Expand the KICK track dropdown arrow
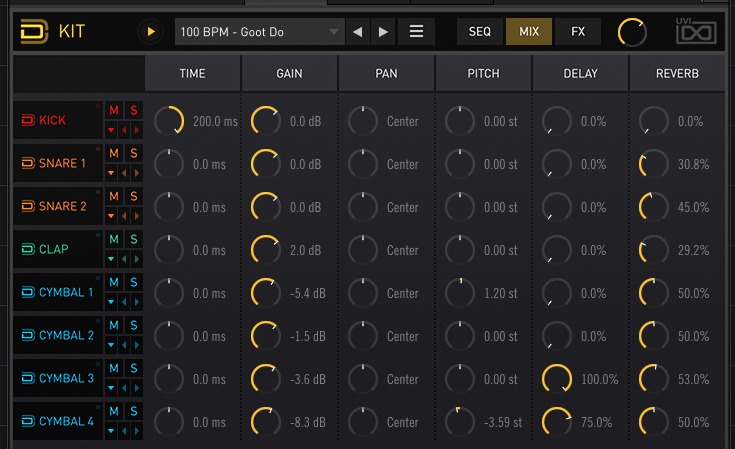735x449 pixels. 111,130
